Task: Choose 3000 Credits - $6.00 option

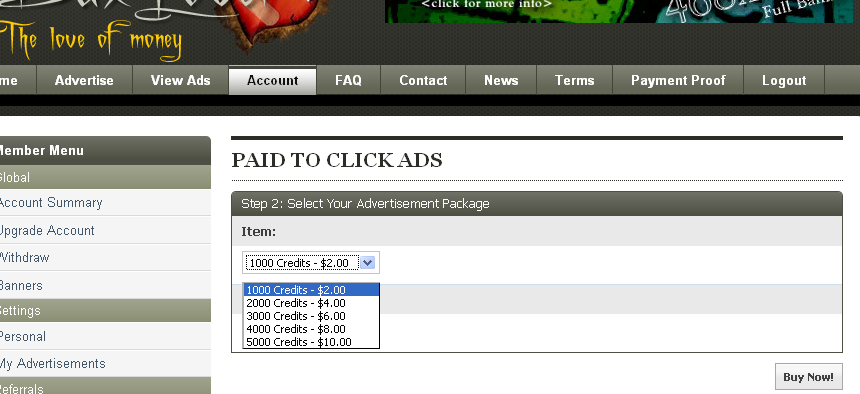Action: coord(312,316)
